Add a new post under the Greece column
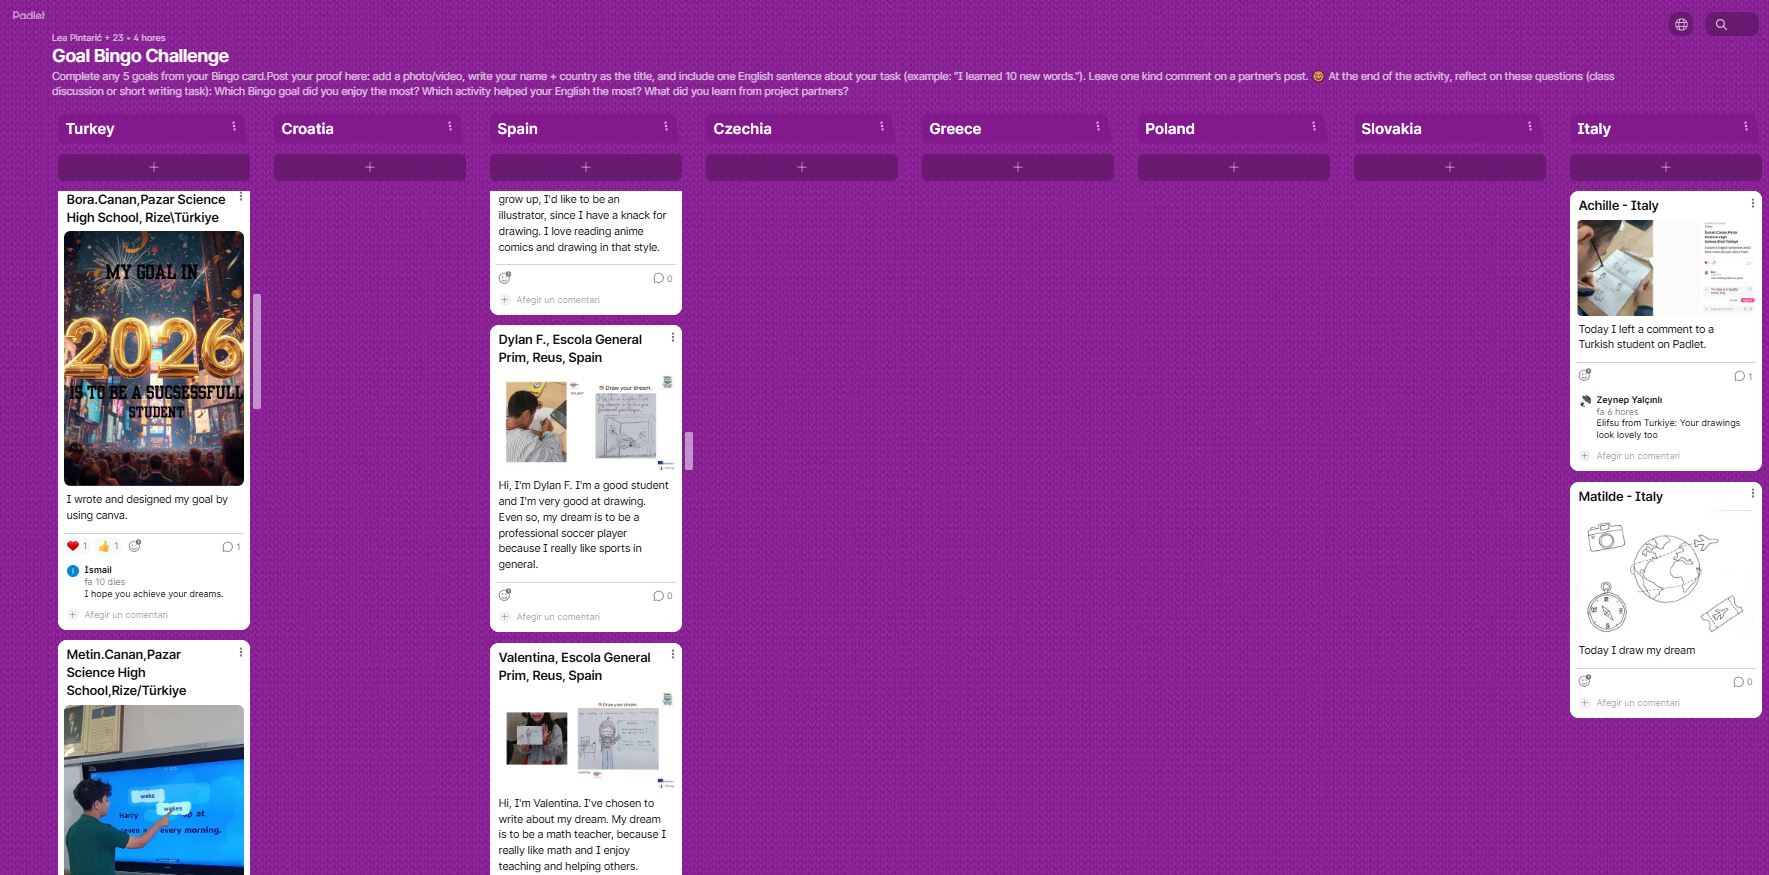 click(1017, 167)
